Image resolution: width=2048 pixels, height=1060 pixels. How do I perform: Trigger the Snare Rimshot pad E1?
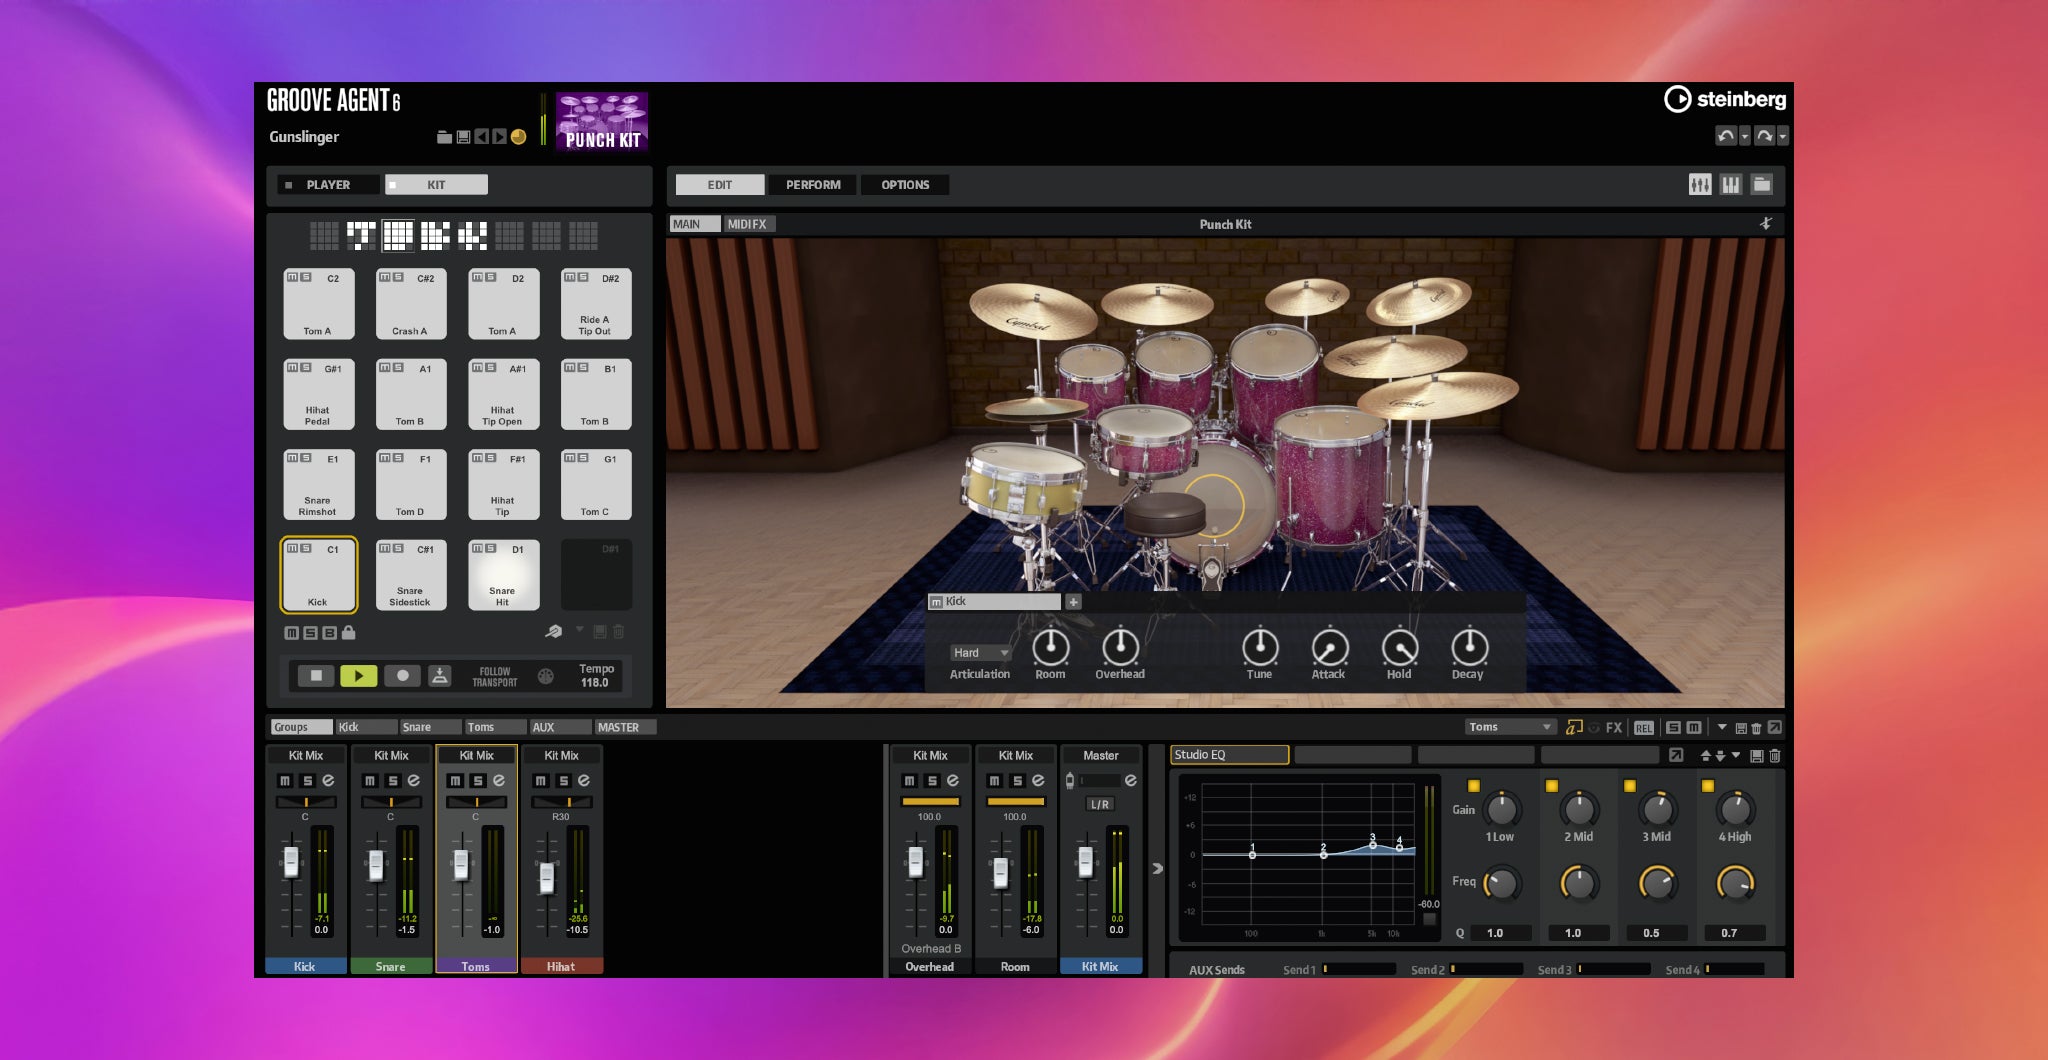click(318, 485)
